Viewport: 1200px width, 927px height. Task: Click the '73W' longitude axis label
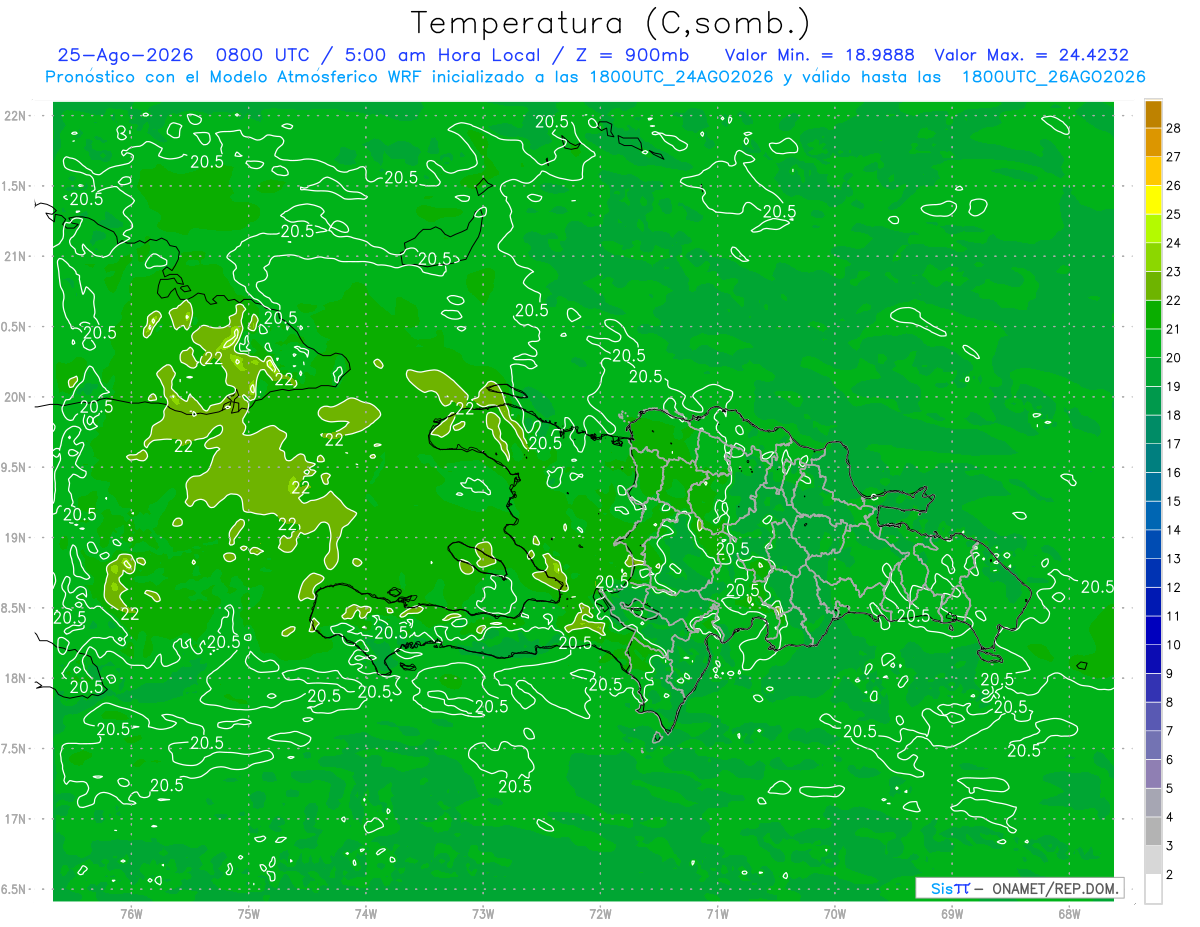pyautogui.click(x=483, y=913)
